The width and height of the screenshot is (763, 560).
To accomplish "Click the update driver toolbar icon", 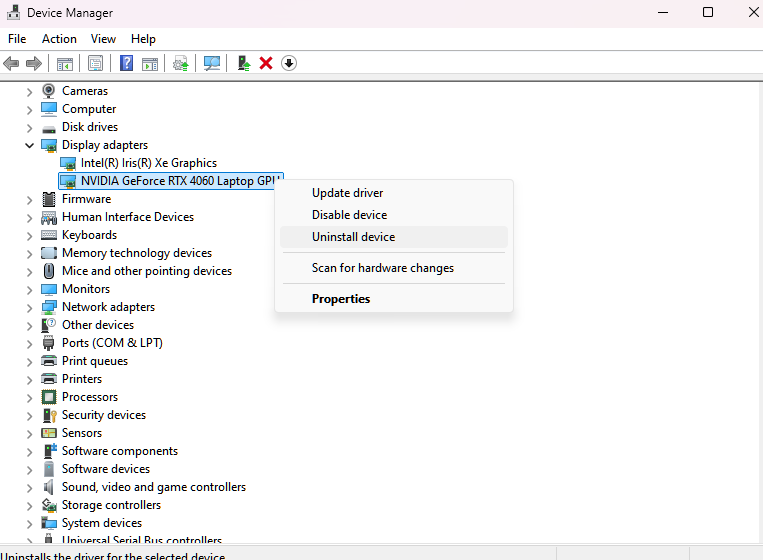I will point(181,63).
